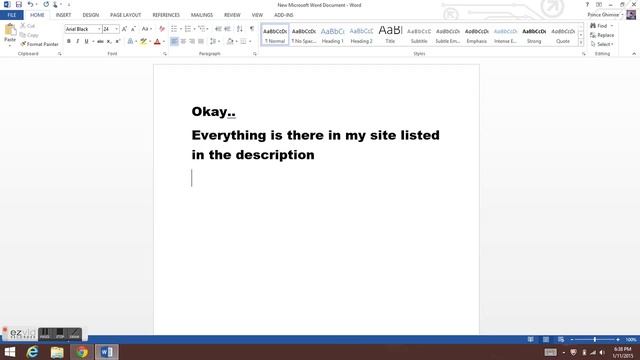
Task: Apply the yellow text highlight color
Action: tap(143, 41)
